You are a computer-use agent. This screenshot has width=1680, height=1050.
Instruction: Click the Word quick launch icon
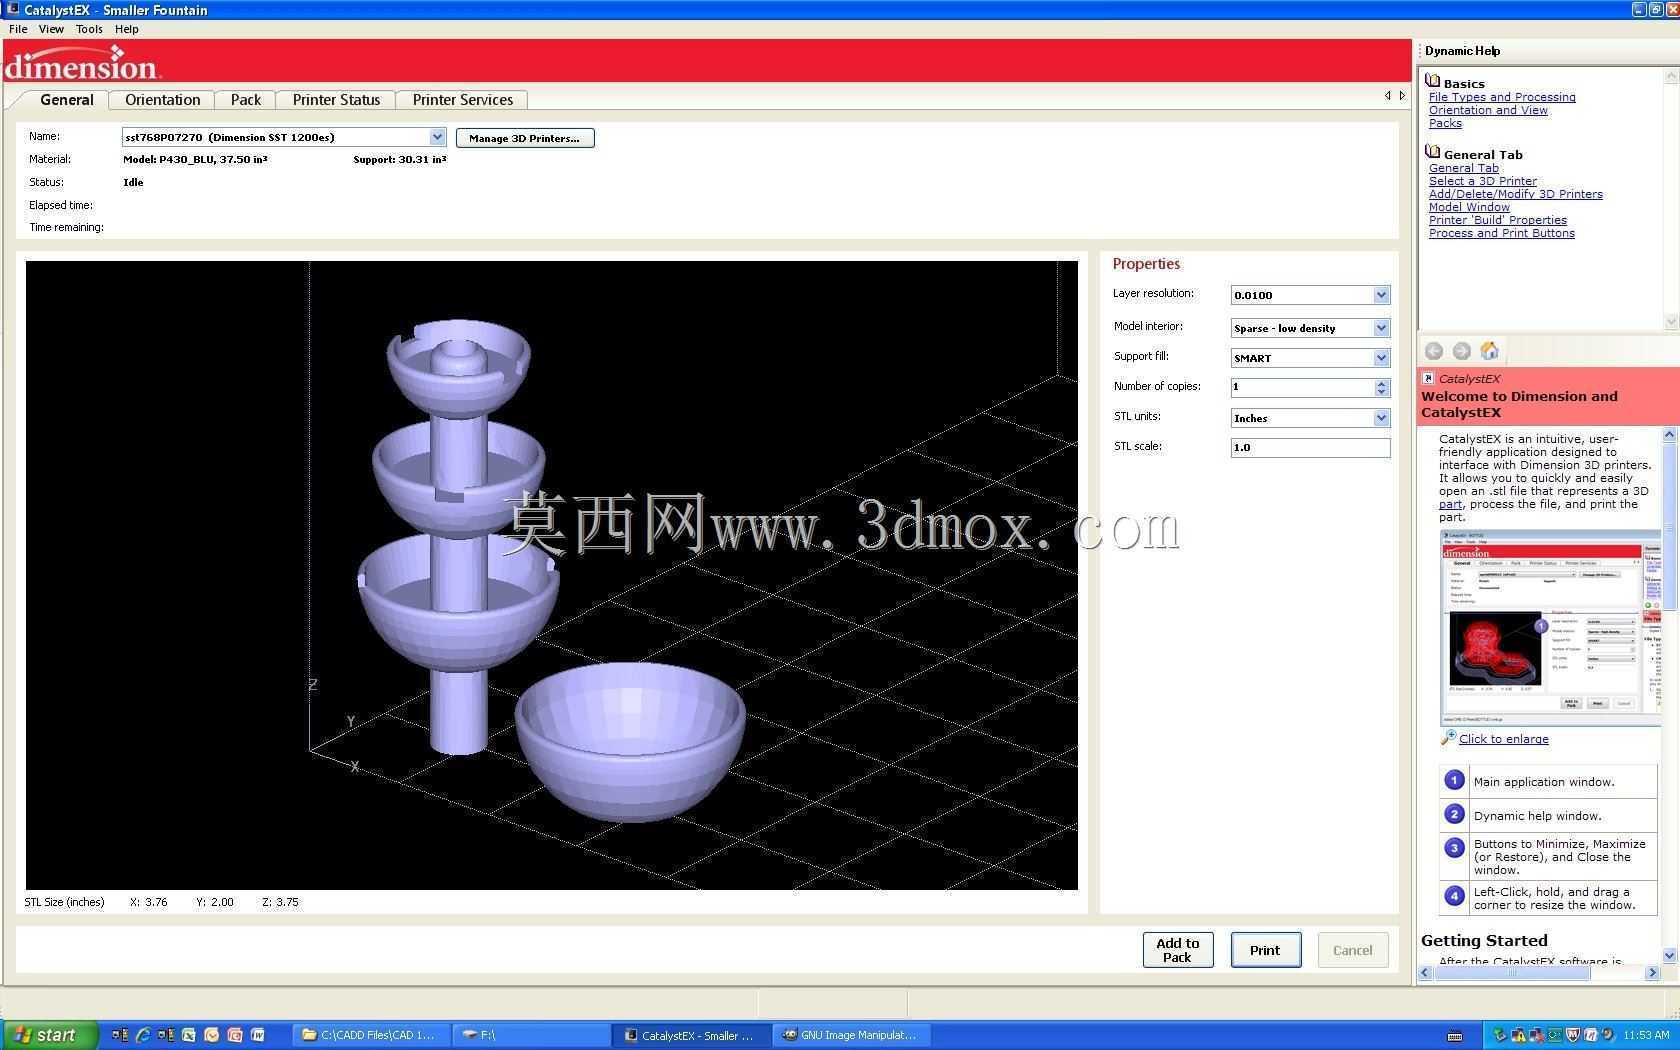click(x=257, y=1035)
